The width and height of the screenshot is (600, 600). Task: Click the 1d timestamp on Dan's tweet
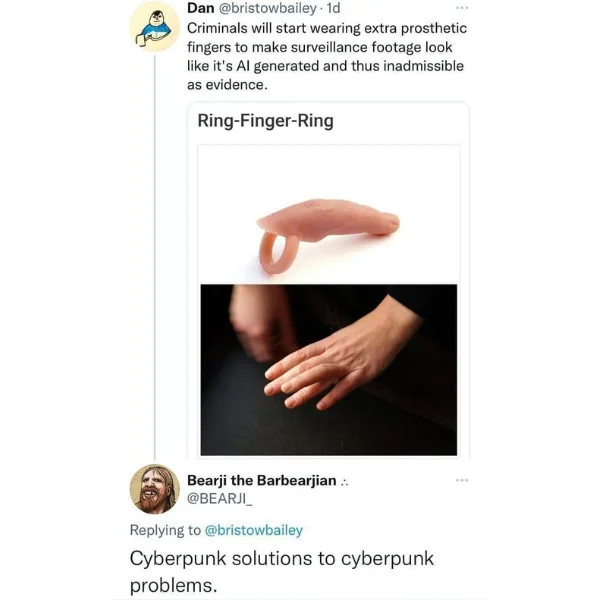(x=334, y=8)
